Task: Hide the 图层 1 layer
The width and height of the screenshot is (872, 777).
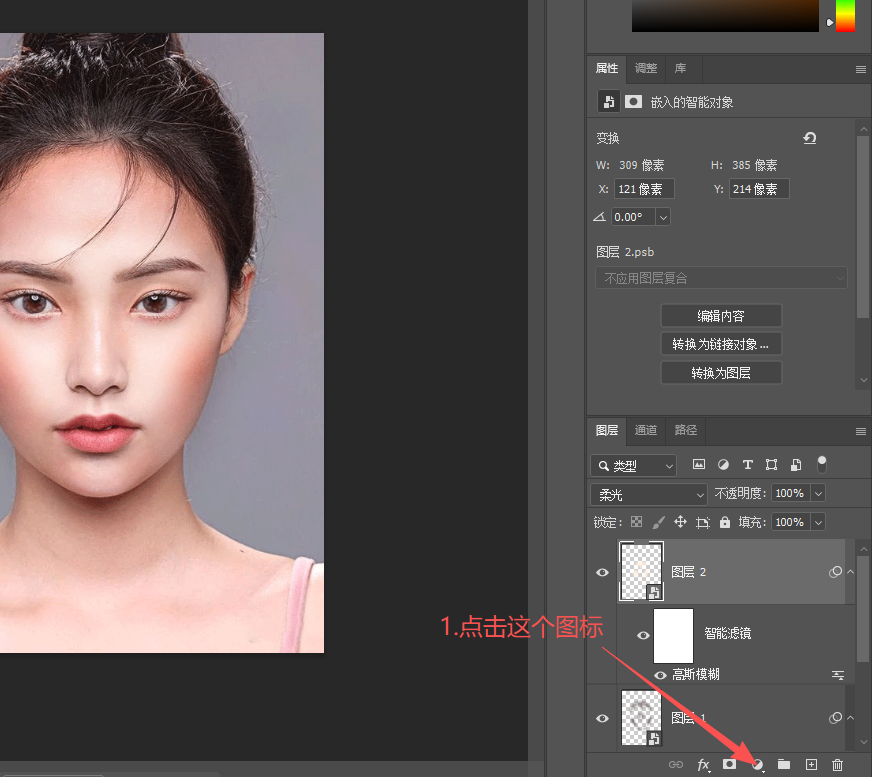Action: click(602, 718)
